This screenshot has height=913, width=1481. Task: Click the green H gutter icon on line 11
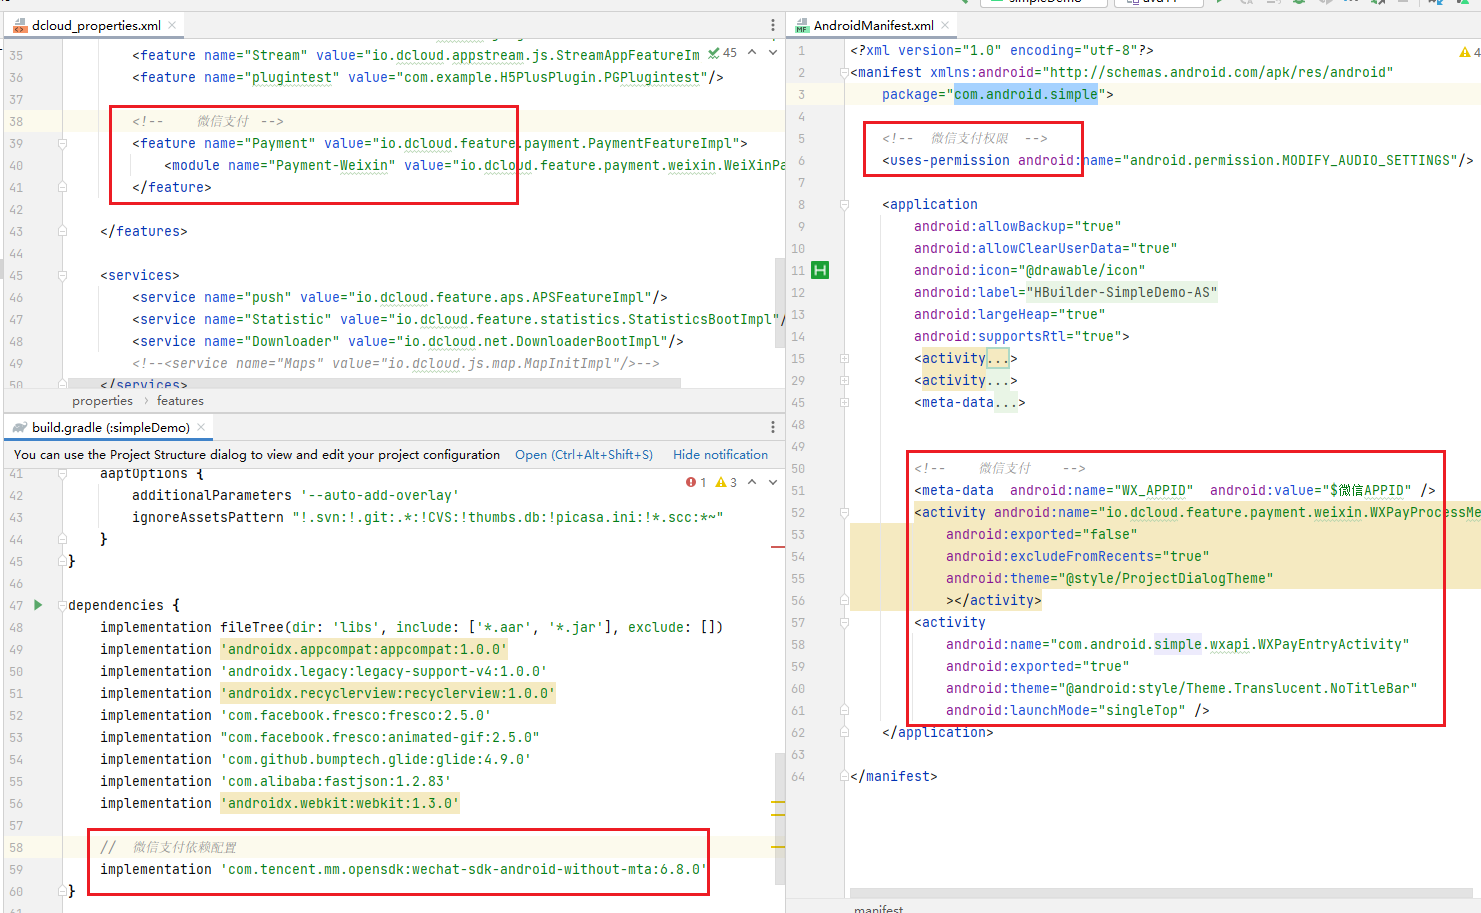point(820,270)
